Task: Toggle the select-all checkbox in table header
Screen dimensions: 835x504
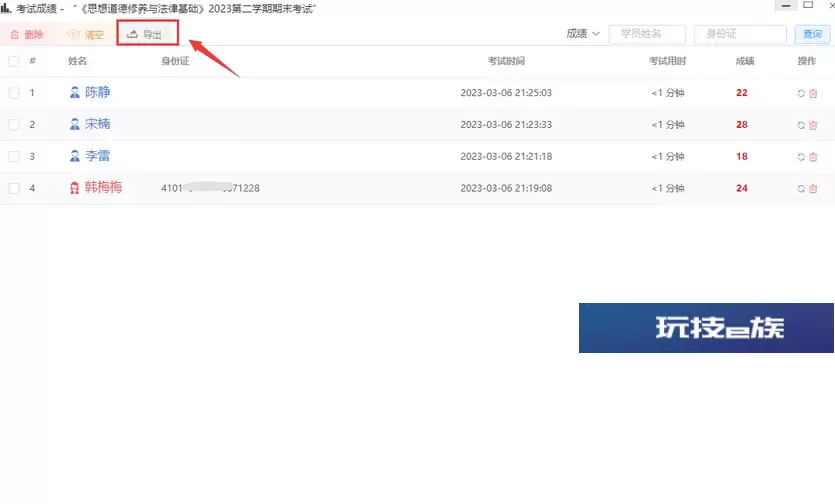Action: pos(14,61)
